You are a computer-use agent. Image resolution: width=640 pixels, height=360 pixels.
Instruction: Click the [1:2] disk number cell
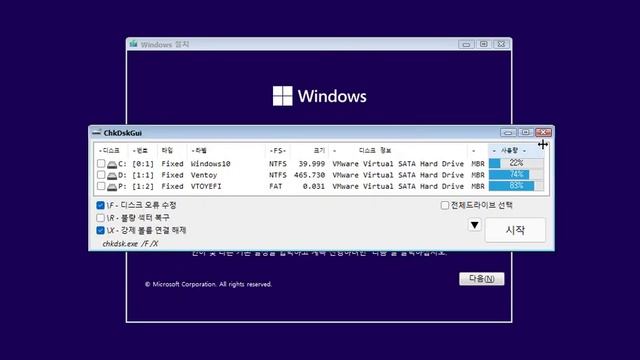[143, 187]
